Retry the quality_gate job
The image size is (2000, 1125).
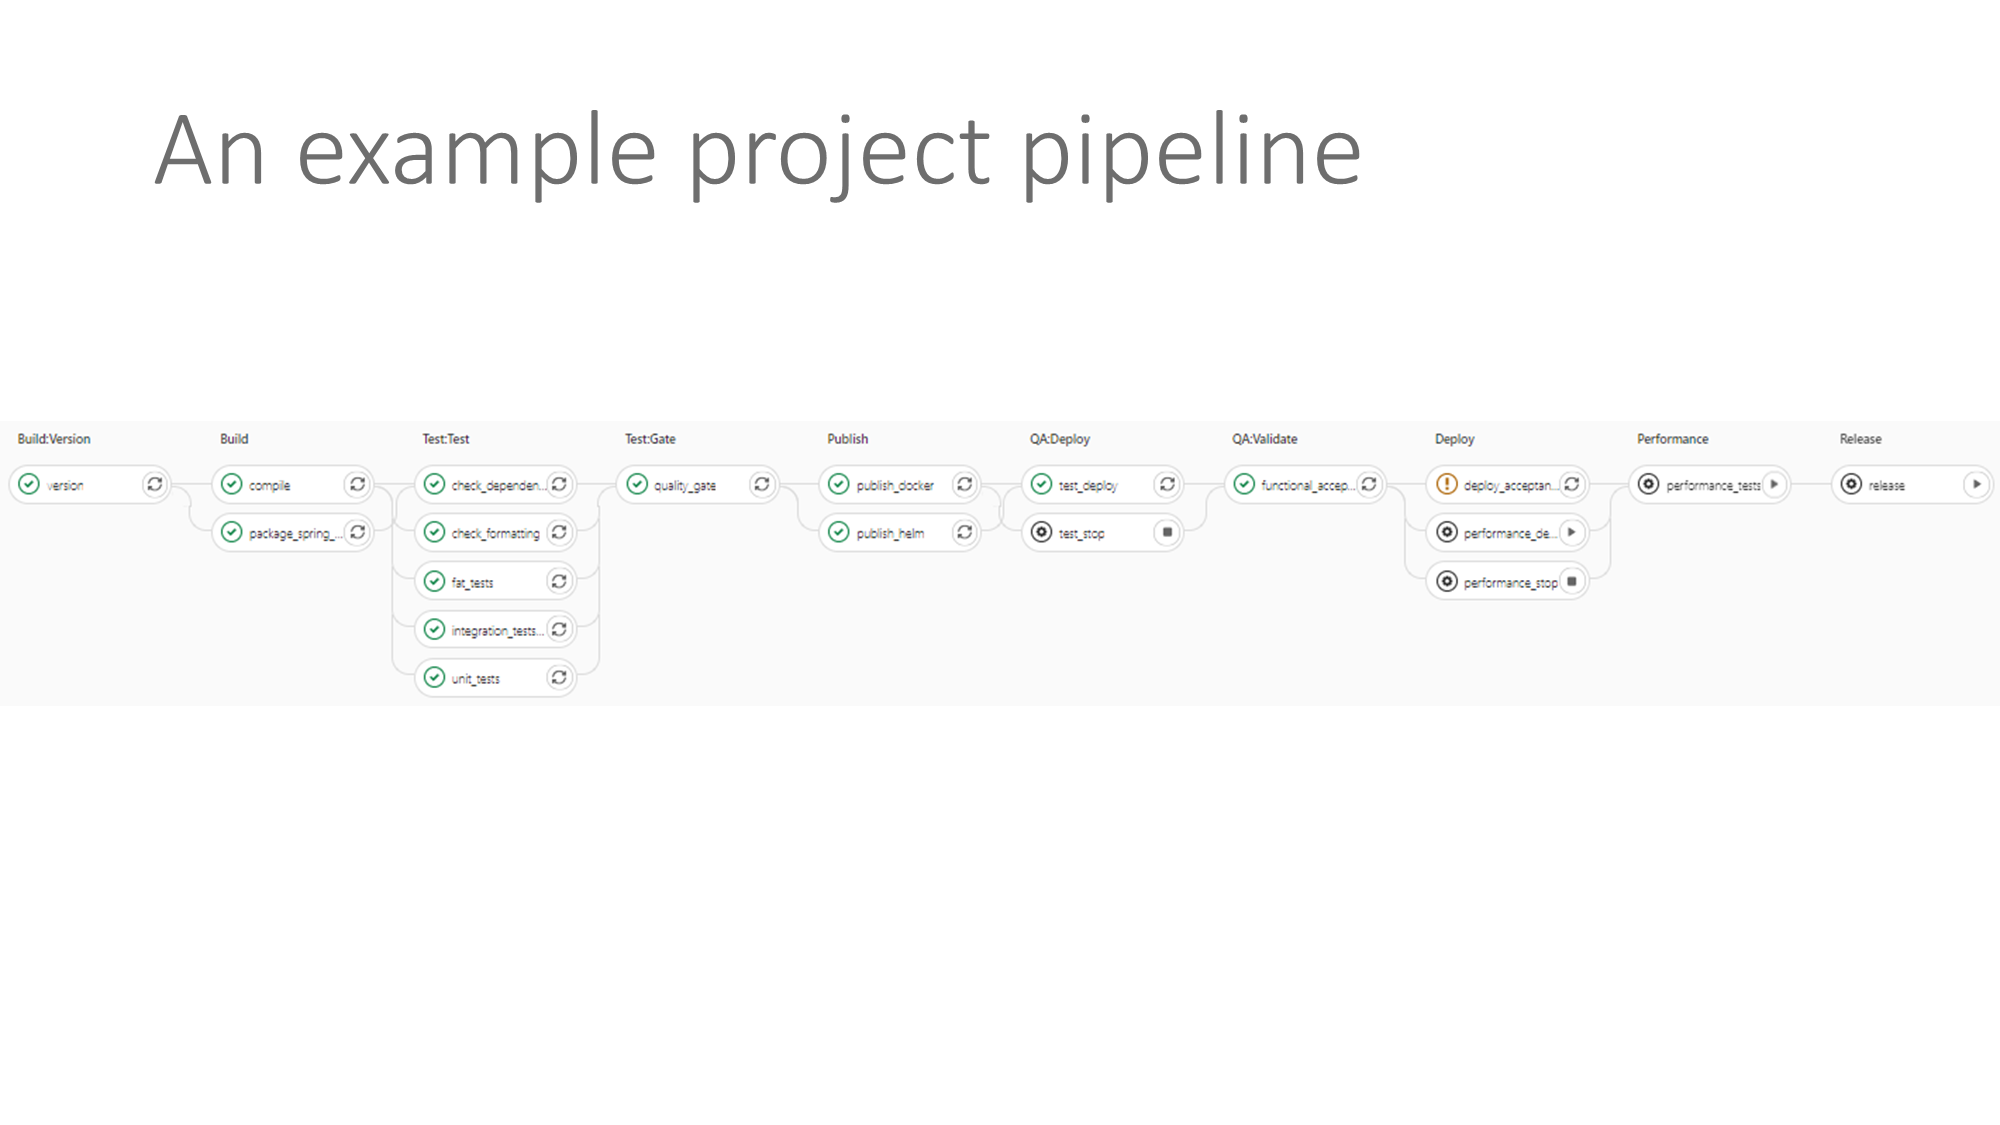click(x=762, y=485)
